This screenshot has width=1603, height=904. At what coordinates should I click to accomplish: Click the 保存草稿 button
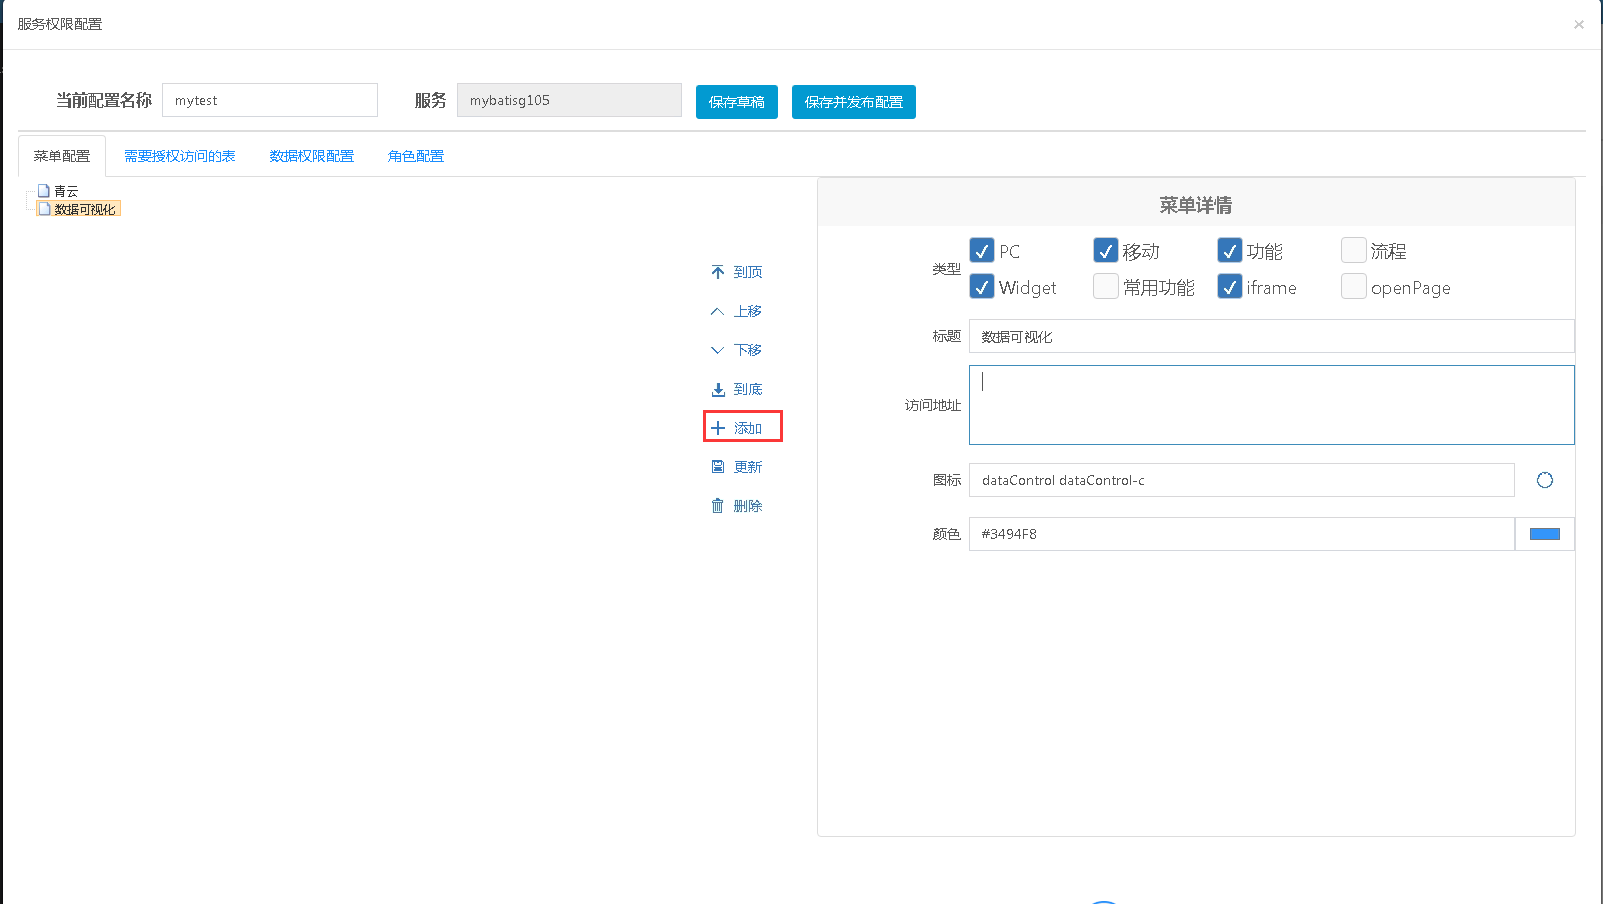737,102
